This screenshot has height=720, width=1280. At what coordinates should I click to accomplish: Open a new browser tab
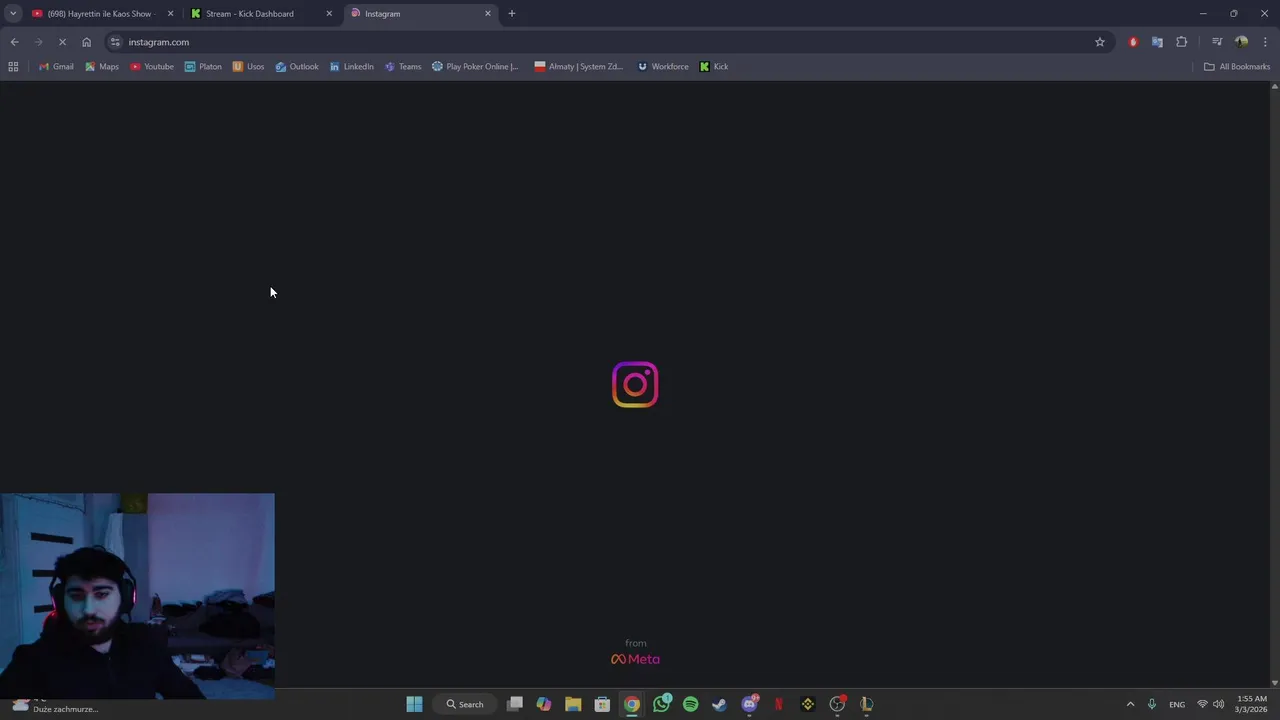coord(512,14)
